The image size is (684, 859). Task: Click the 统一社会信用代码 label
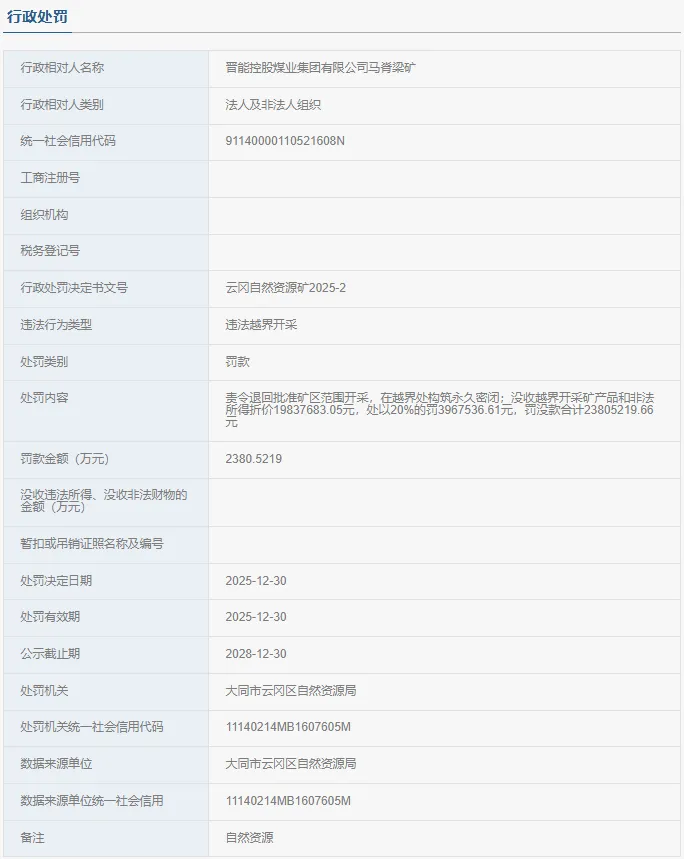tap(68, 141)
